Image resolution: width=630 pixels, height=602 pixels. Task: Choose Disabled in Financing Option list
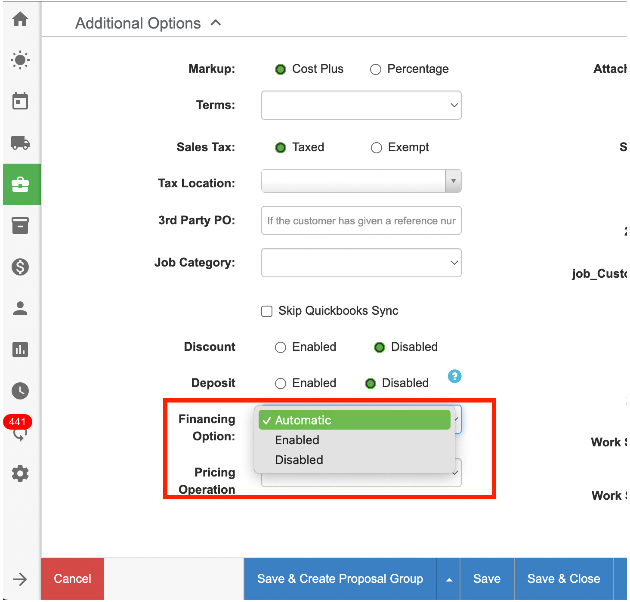pyautogui.click(x=299, y=460)
